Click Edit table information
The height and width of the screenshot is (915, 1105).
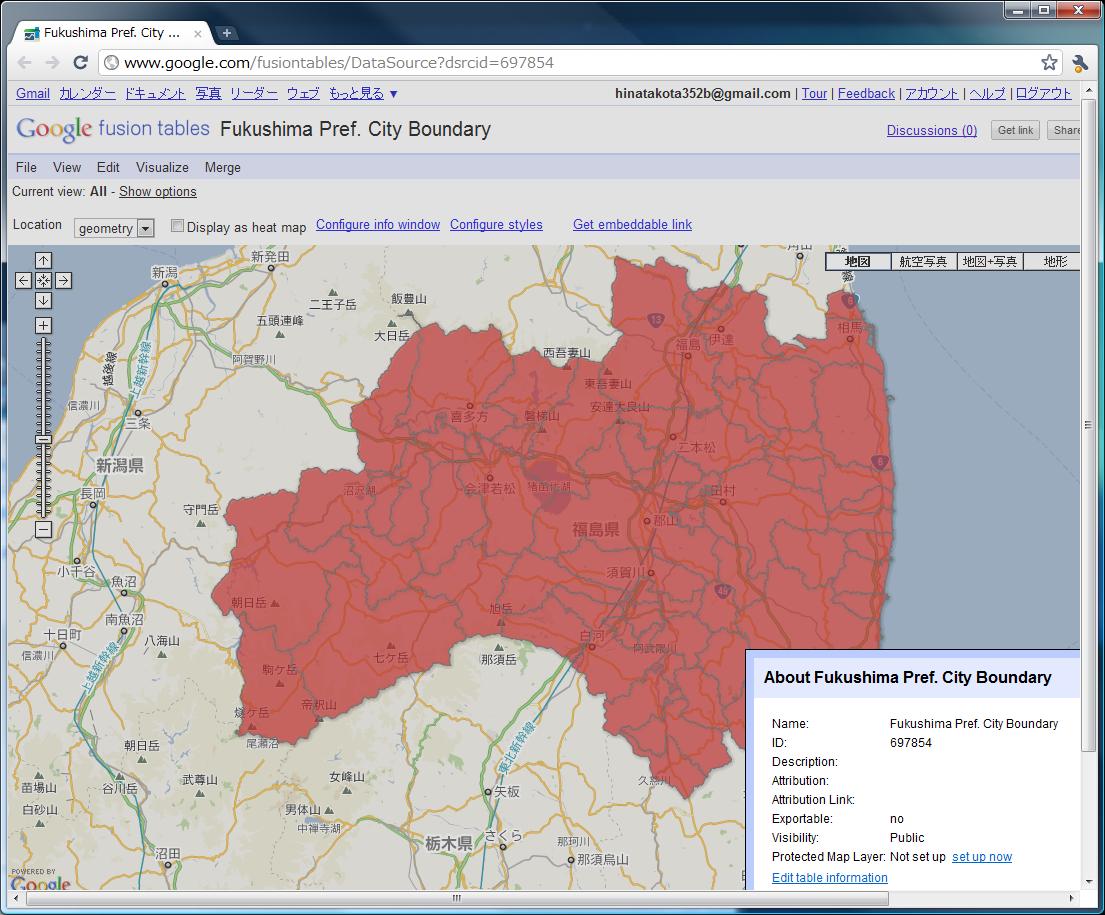point(829,878)
